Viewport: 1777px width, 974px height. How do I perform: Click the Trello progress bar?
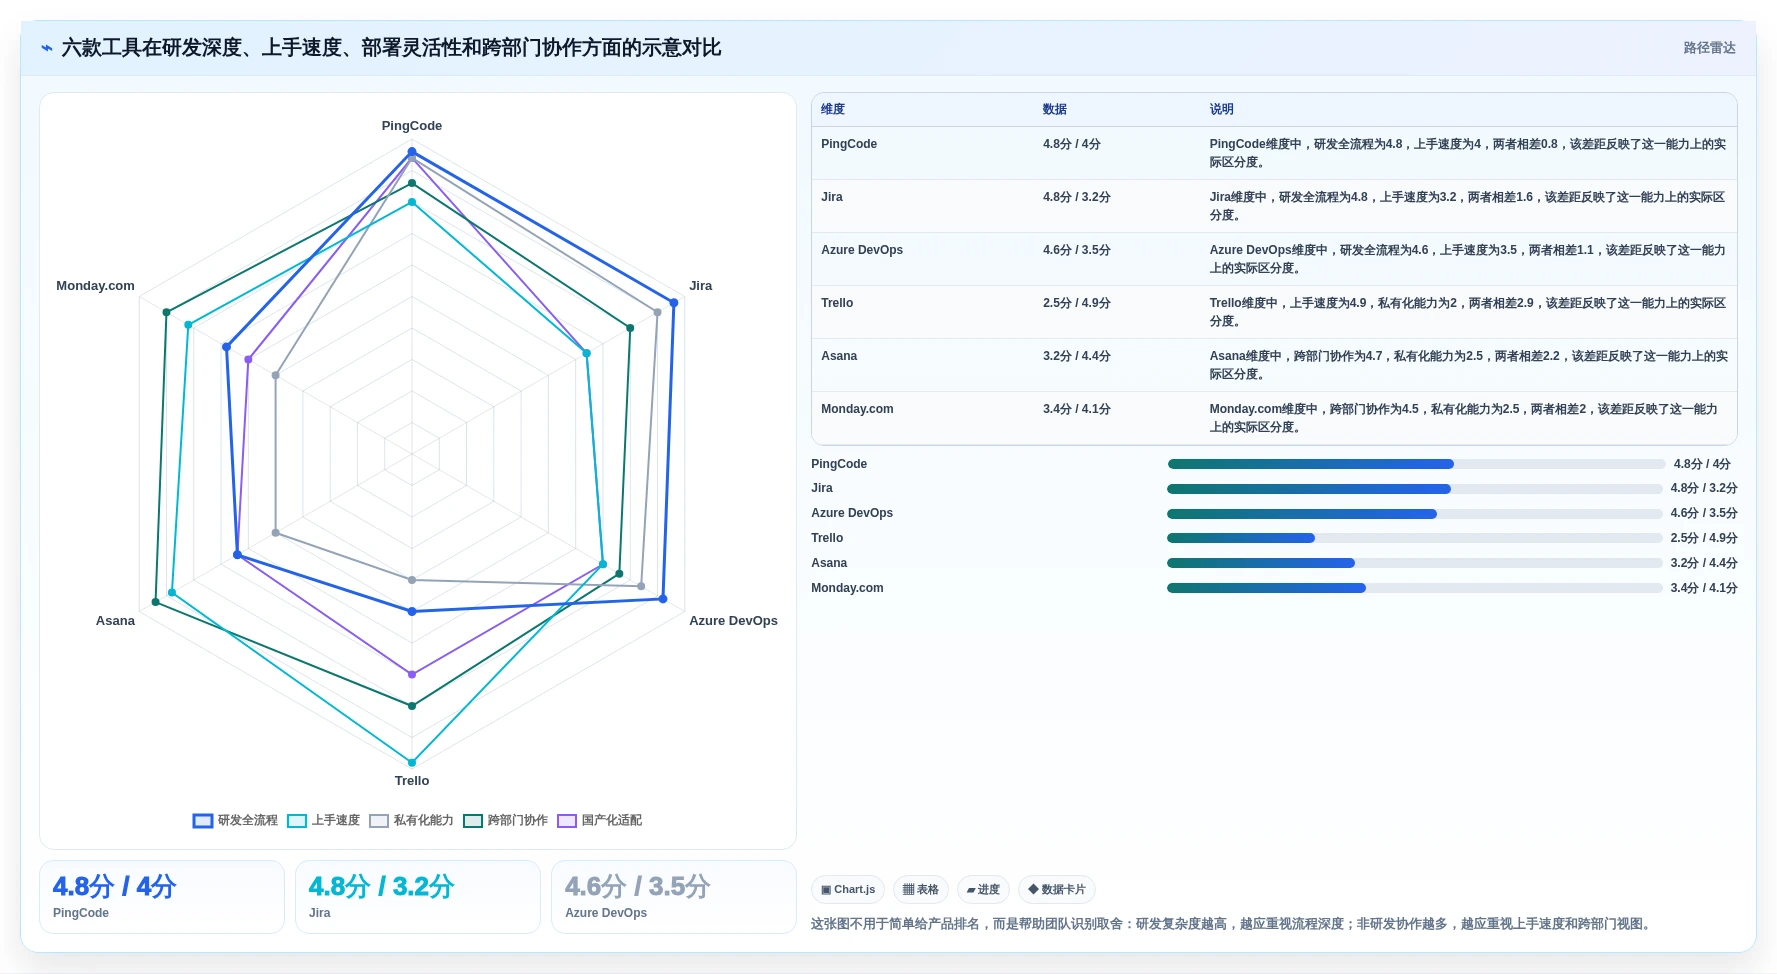[1414, 538]
